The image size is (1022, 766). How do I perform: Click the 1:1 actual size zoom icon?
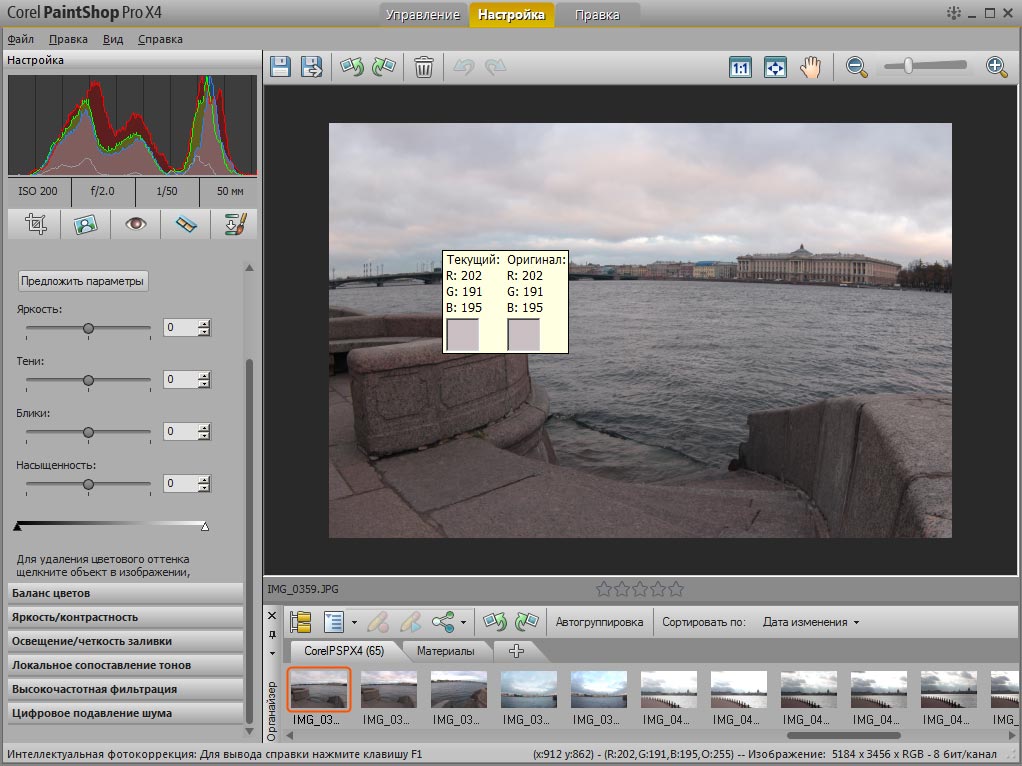[x=740, y=68]
